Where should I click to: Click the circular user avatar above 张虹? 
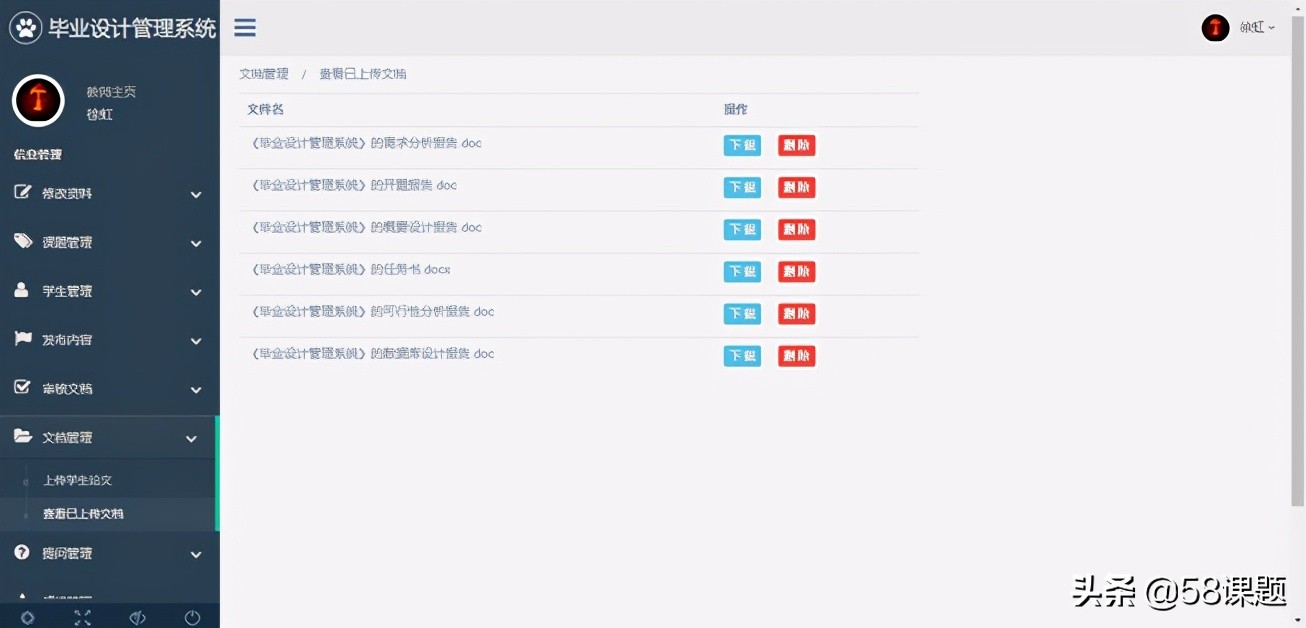pos(38,100)
